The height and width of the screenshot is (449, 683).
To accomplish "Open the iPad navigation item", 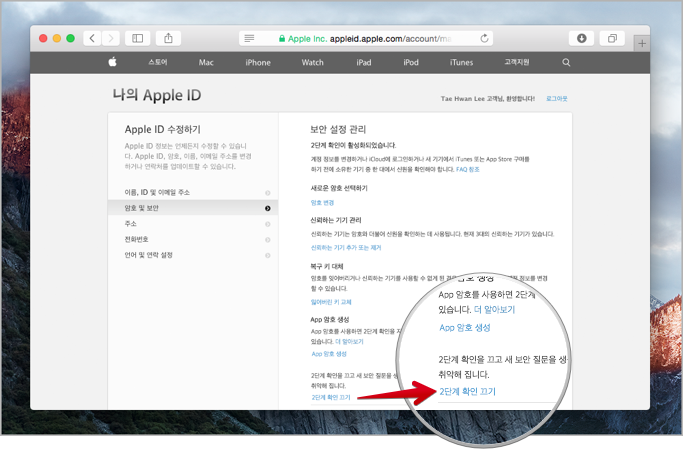I will tap(364, 62).
